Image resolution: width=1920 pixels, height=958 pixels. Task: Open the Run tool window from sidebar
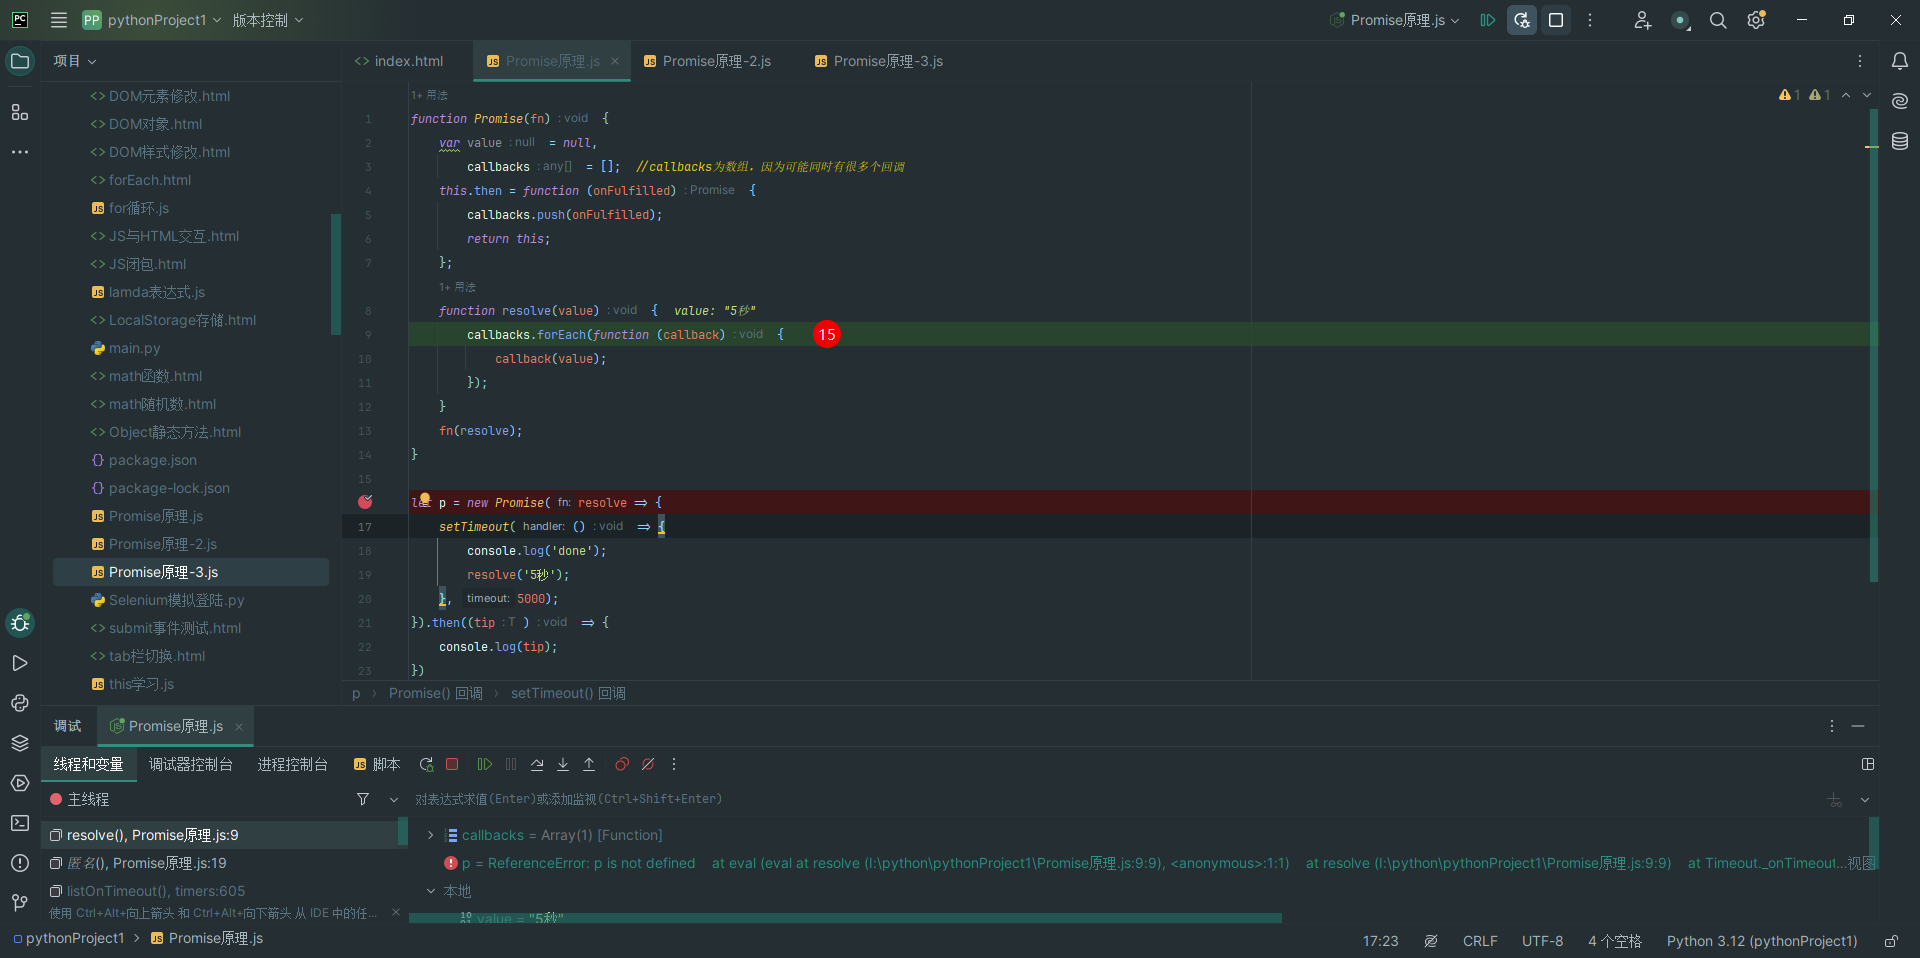pos(20,663)
